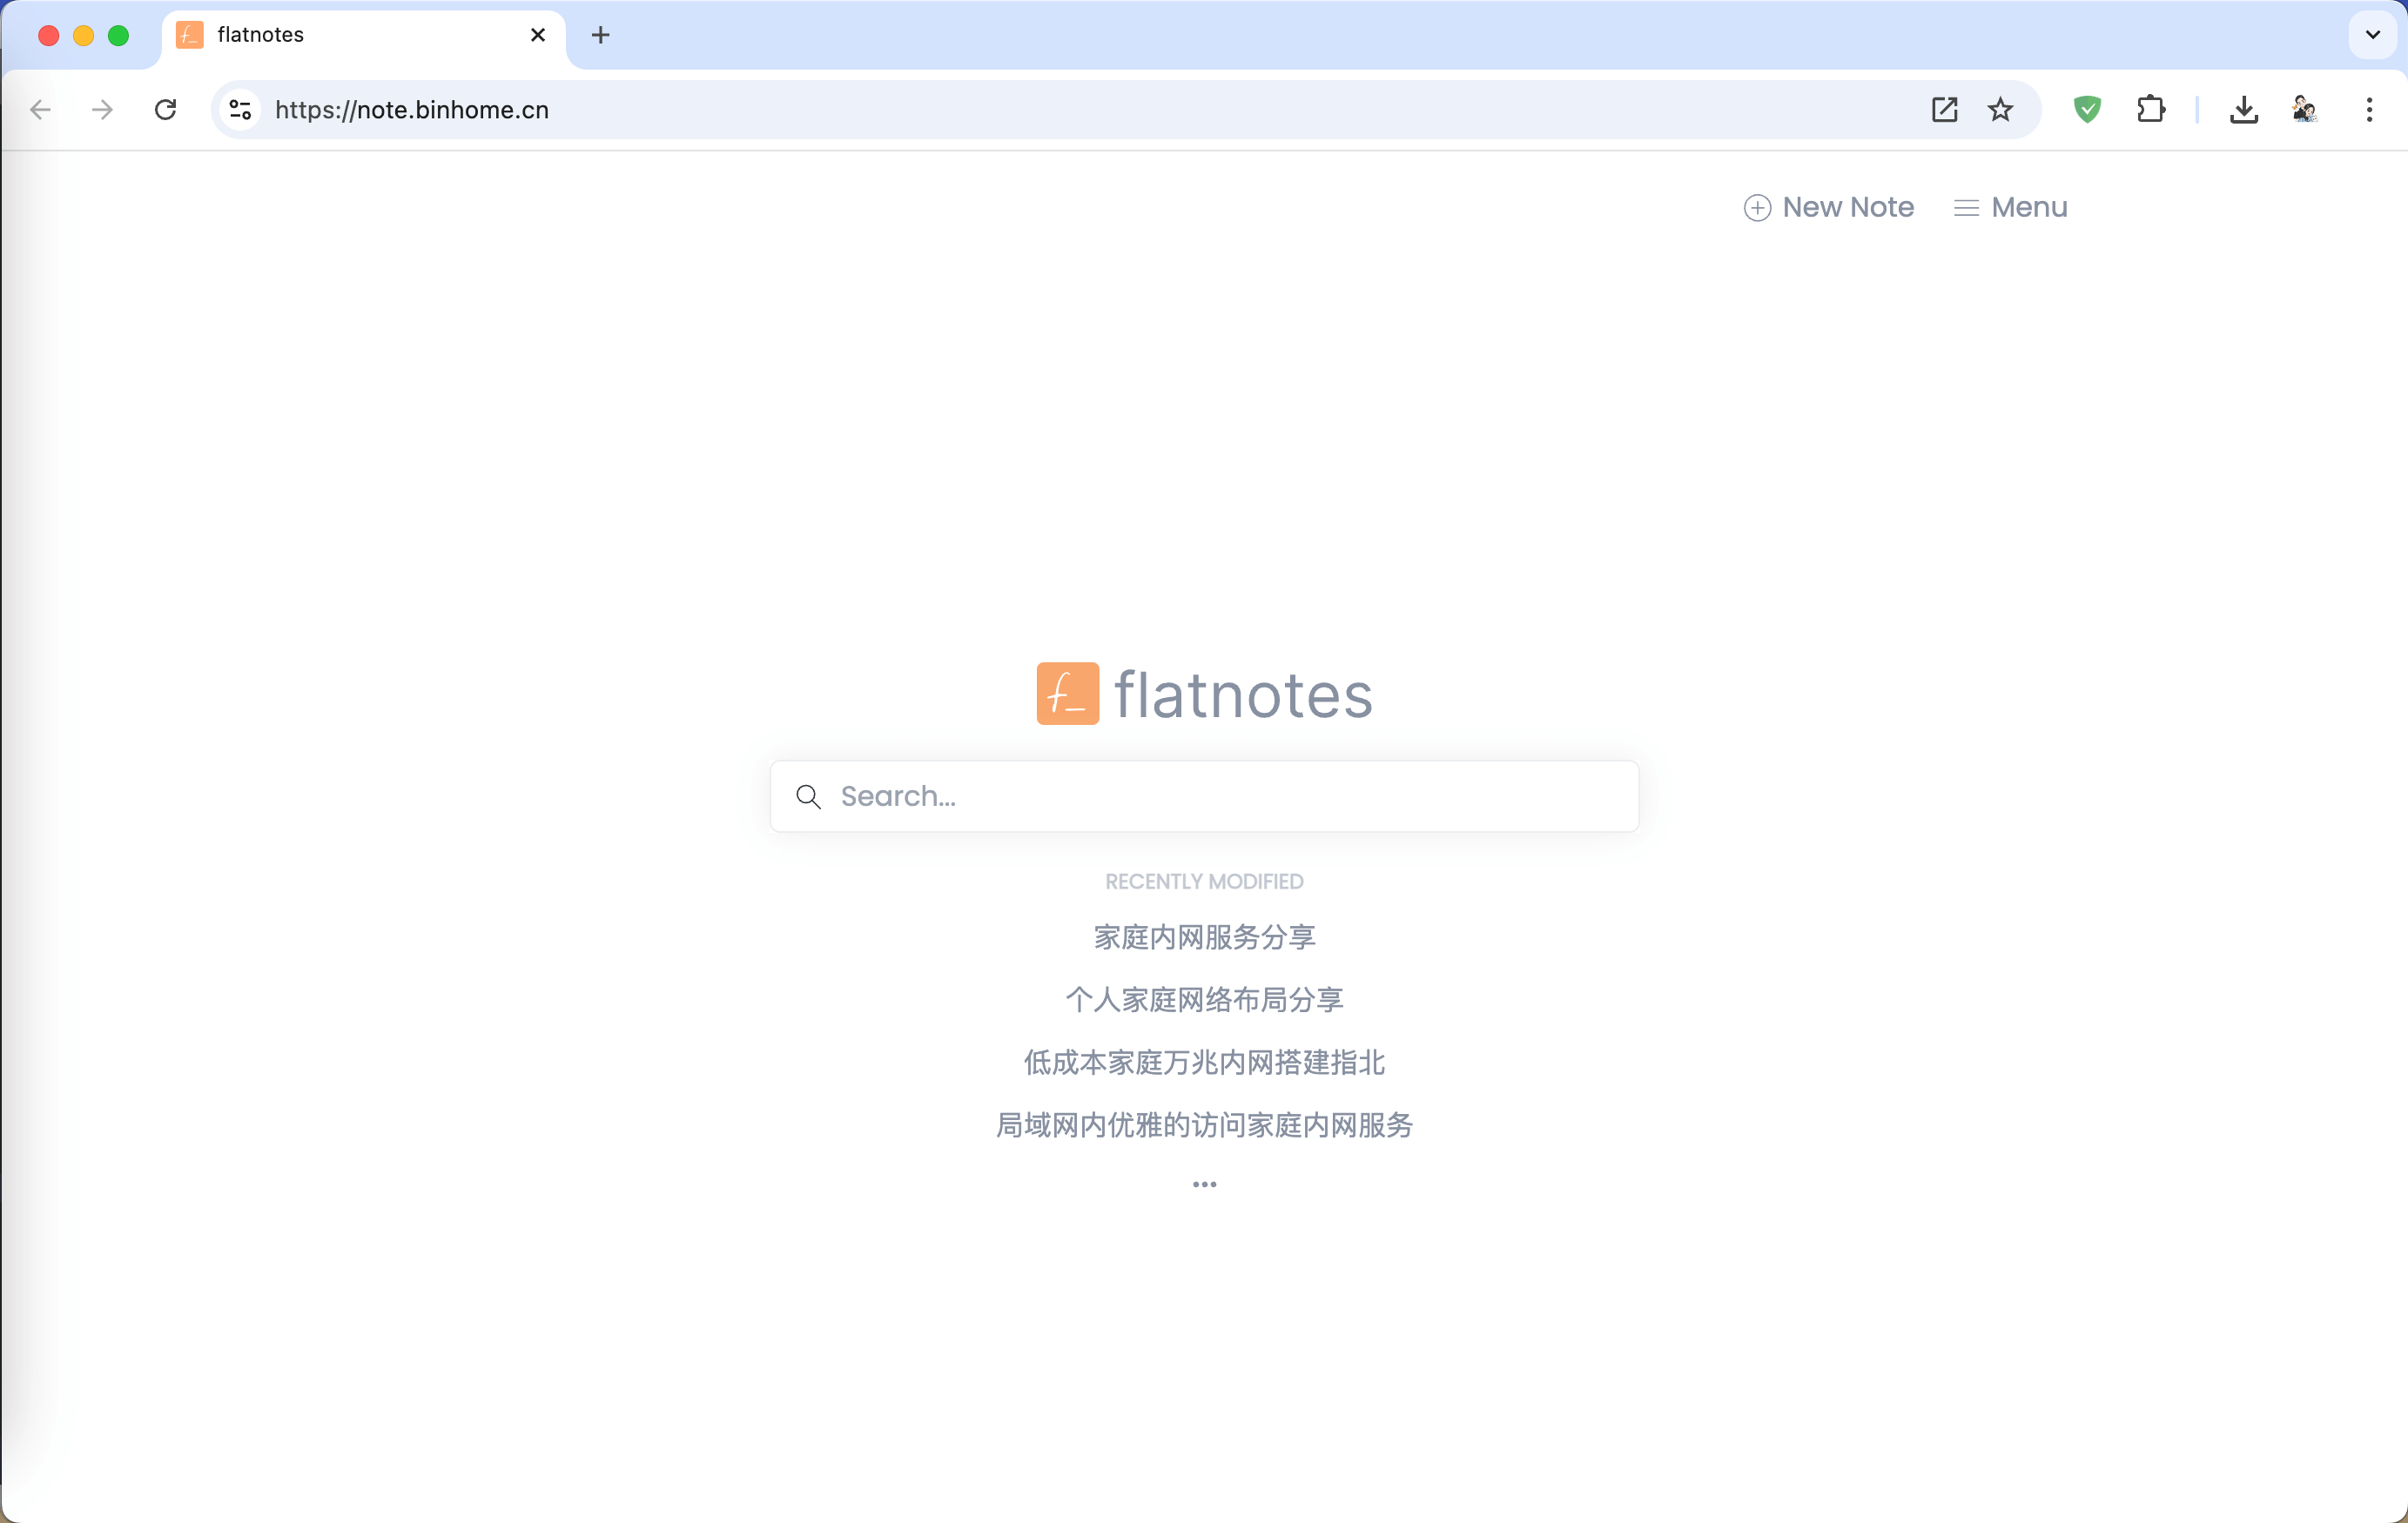
Task: Click the browser forward arrow
Action: click(102, 110)
